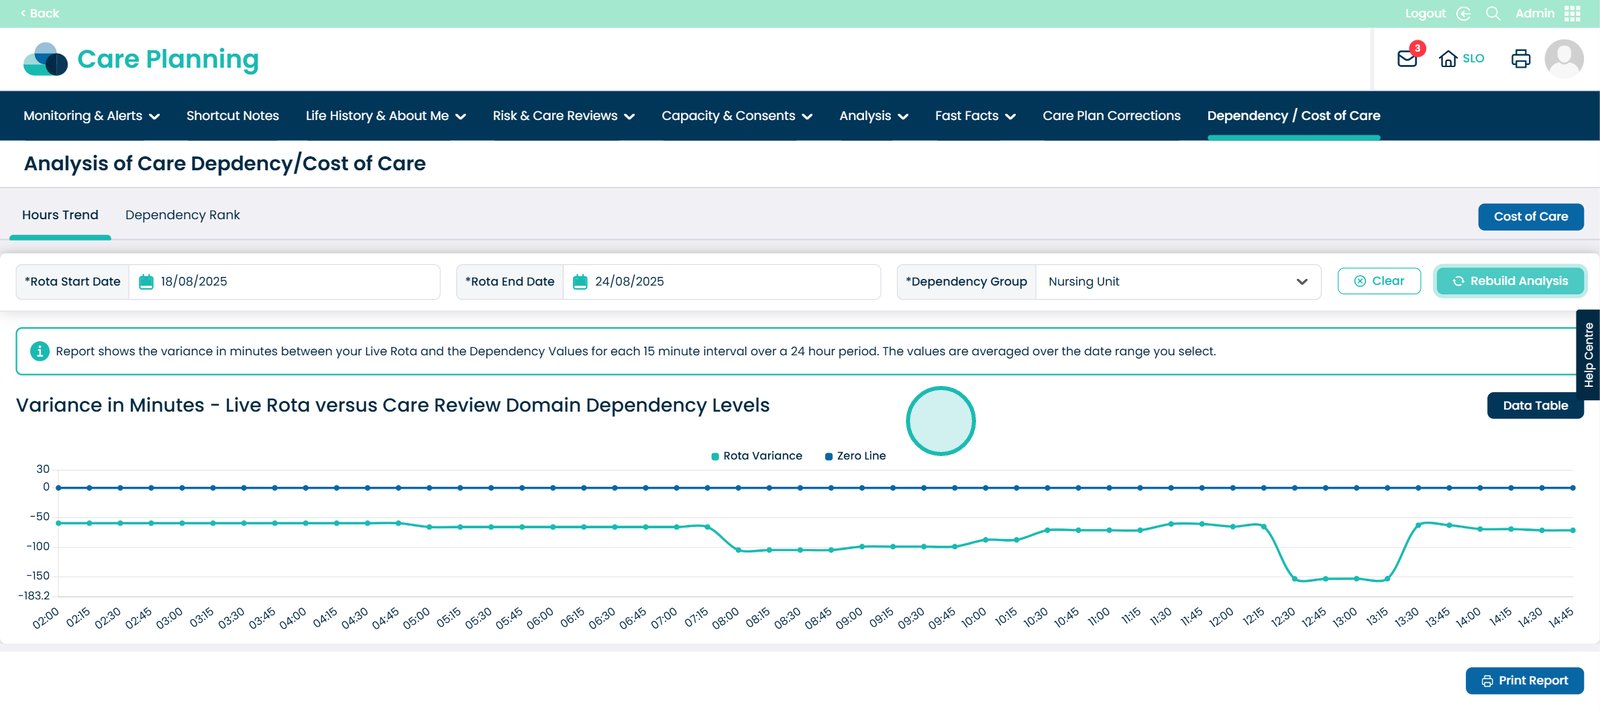Open the user profile avatar
This screenshot has height=710, width=1600.
pos(1563,59)
